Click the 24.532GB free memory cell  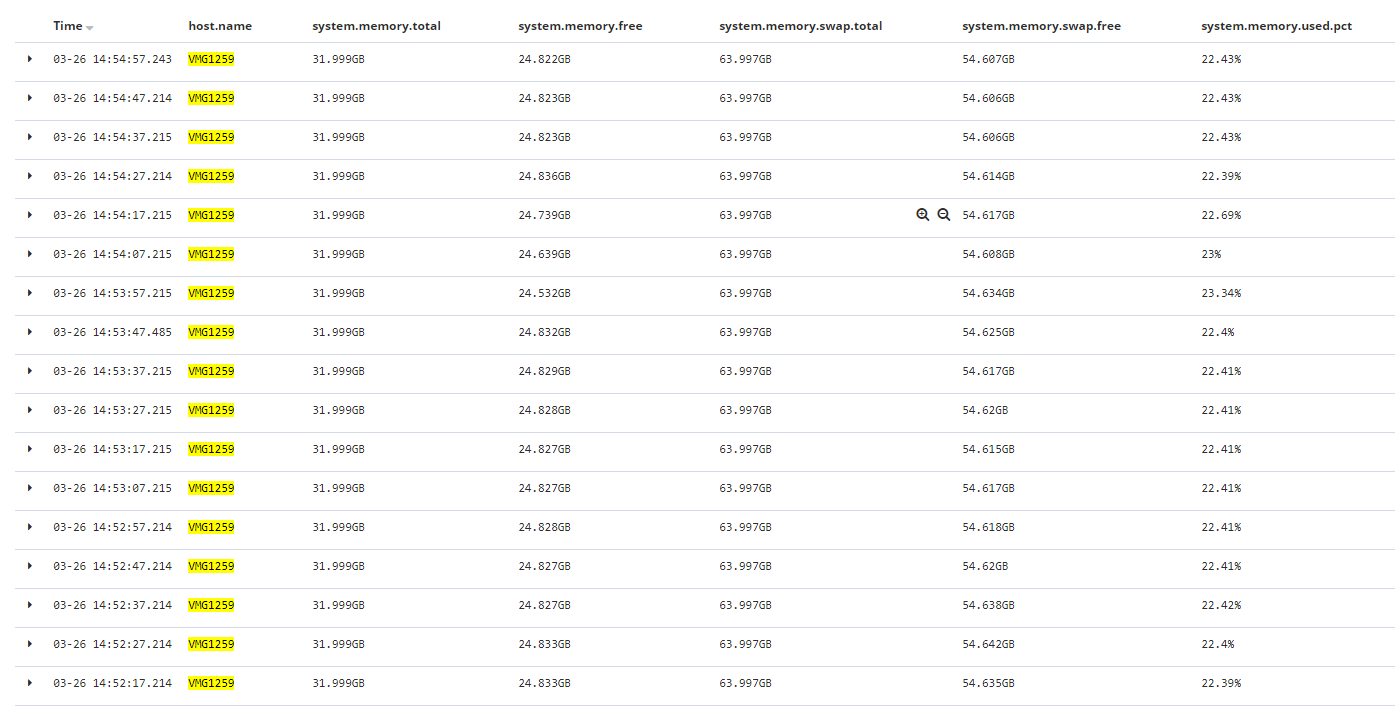tap(544, 293)
